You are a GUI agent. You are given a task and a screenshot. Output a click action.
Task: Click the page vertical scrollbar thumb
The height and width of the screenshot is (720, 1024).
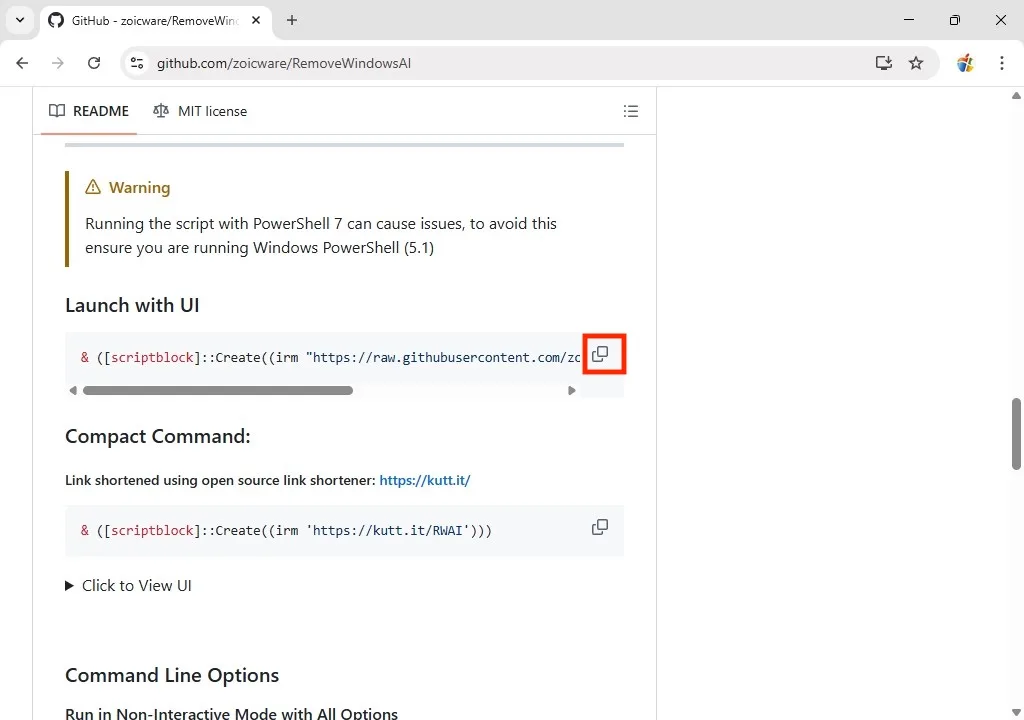(x=1016, y=434)
